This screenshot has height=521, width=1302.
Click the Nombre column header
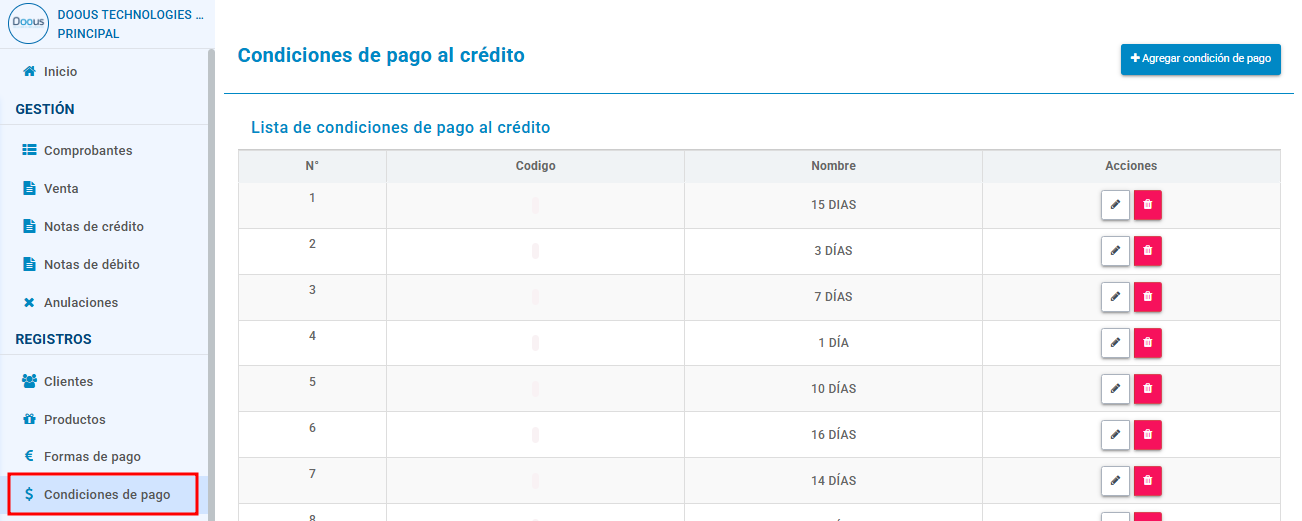coord(833,166)
